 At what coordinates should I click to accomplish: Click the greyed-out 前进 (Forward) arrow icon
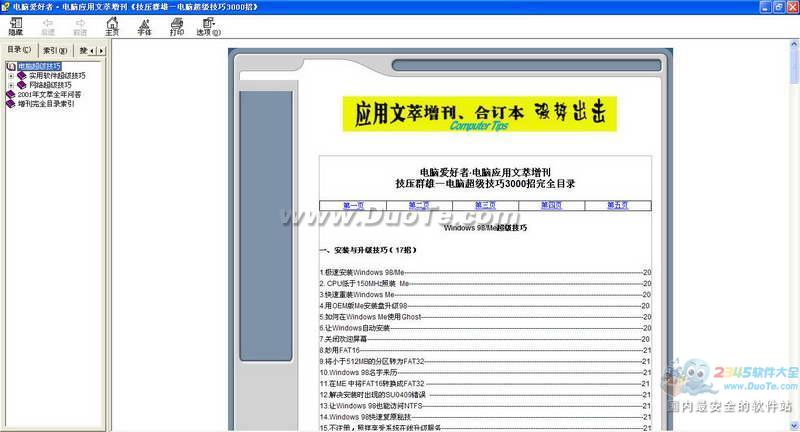pos(80,27)
